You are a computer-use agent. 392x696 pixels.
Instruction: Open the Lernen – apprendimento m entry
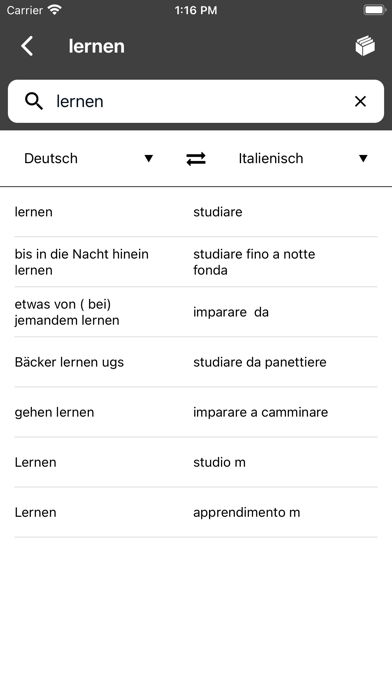tap(196, 513)
